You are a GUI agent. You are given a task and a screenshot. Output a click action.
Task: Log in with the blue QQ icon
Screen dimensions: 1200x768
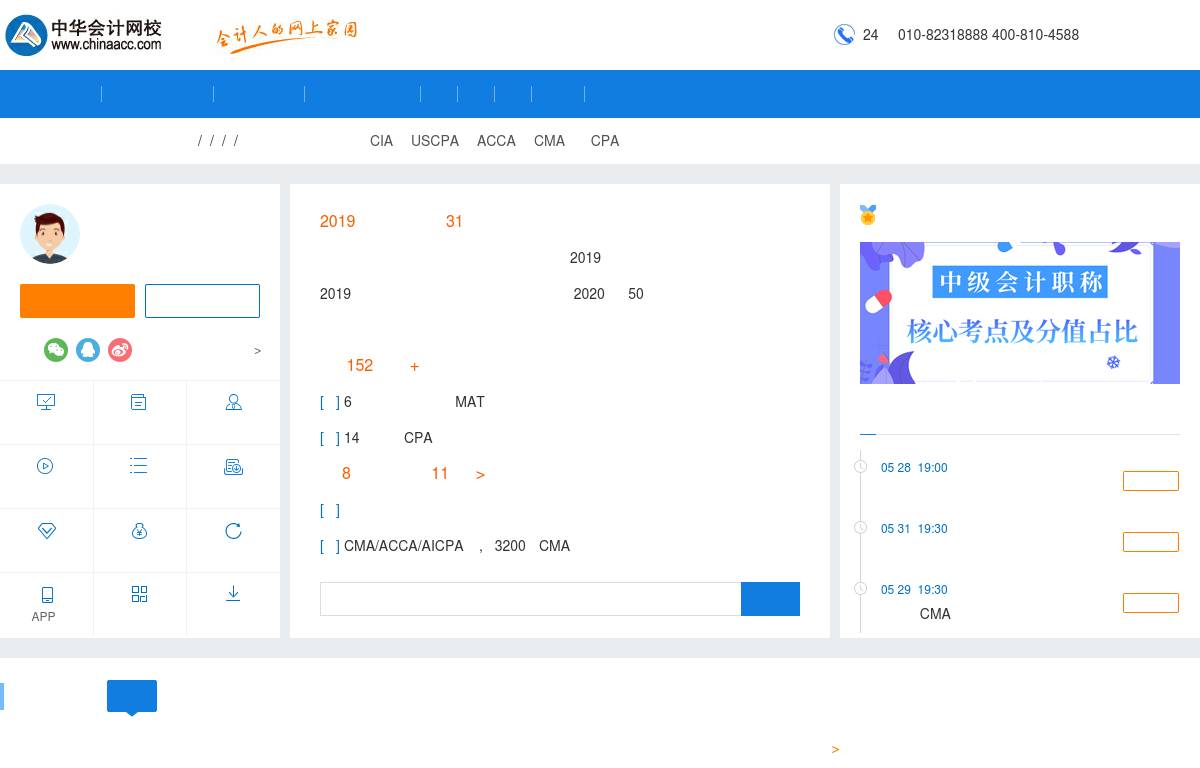pos(88,350)
